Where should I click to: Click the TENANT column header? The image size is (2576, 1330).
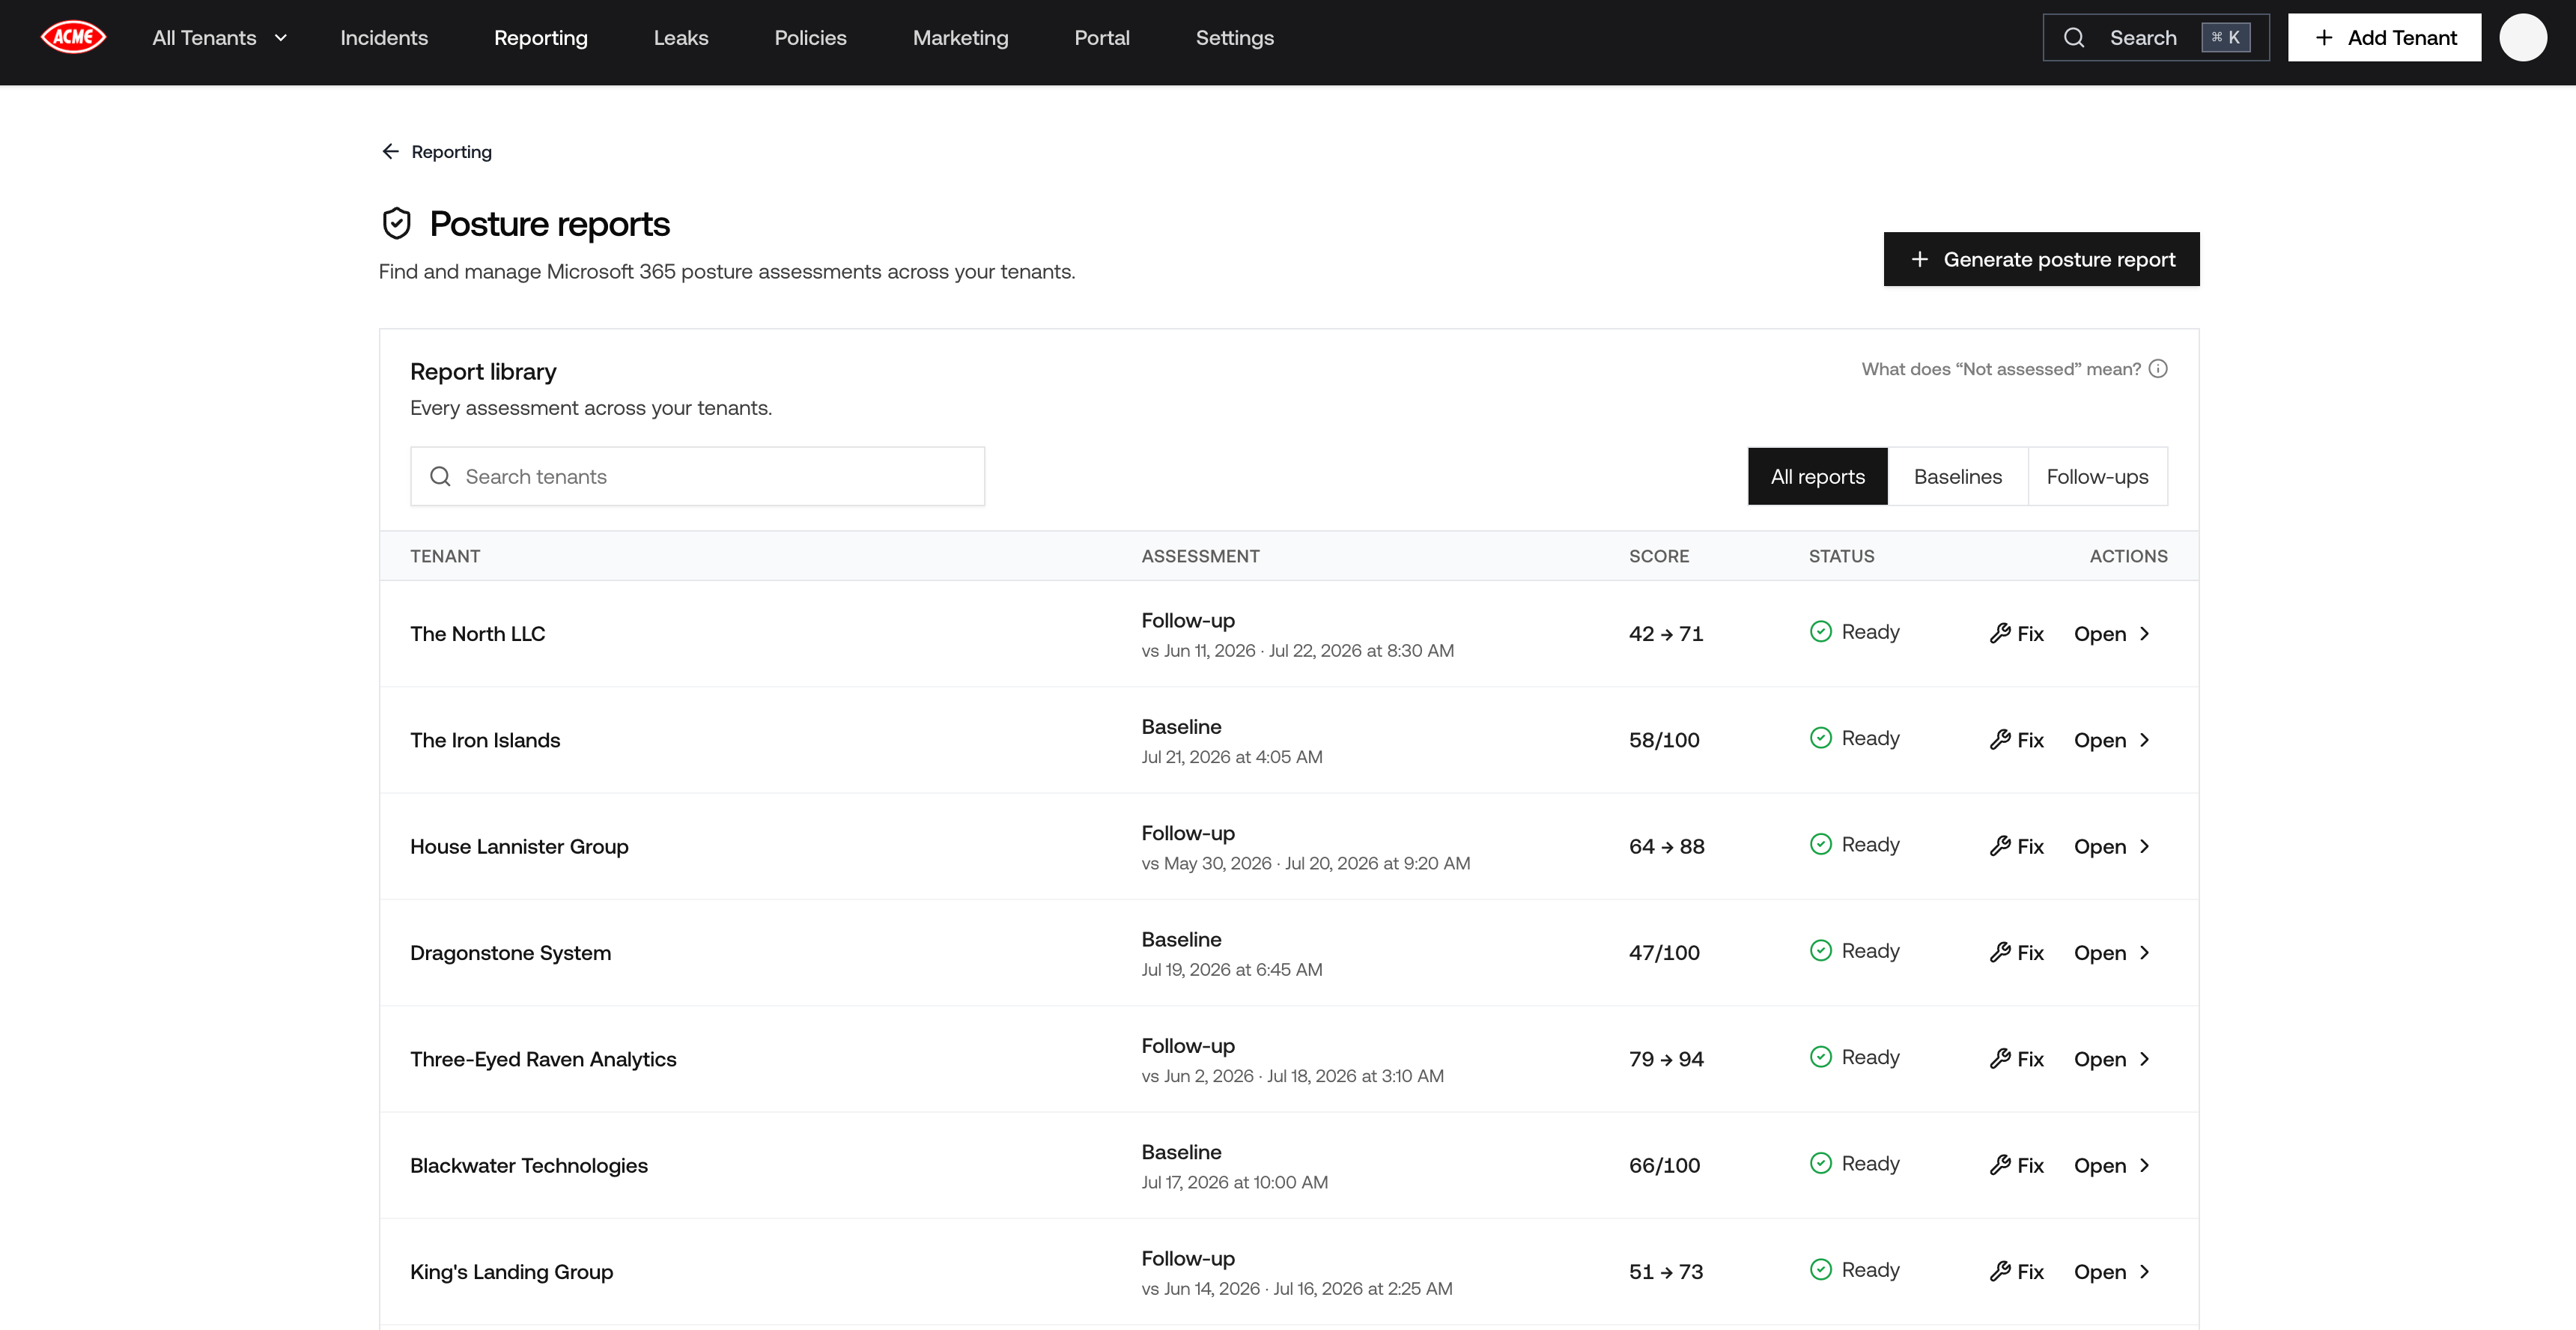(x=445, y=556)
